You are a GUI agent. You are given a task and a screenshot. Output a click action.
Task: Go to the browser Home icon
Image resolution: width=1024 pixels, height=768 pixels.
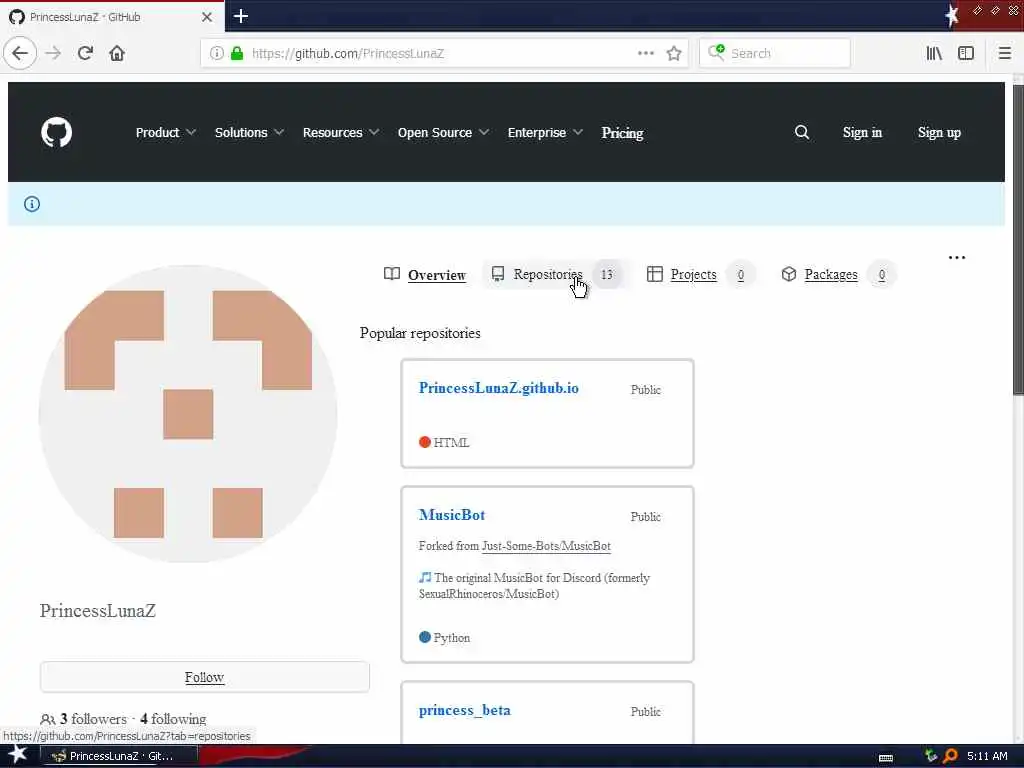(x=117, y=54)
